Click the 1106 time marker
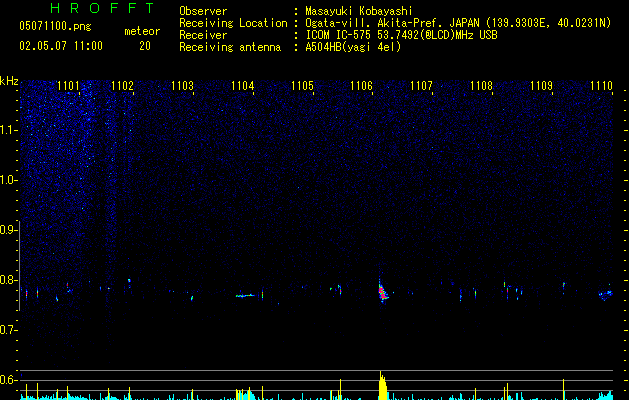 point(362,86)
